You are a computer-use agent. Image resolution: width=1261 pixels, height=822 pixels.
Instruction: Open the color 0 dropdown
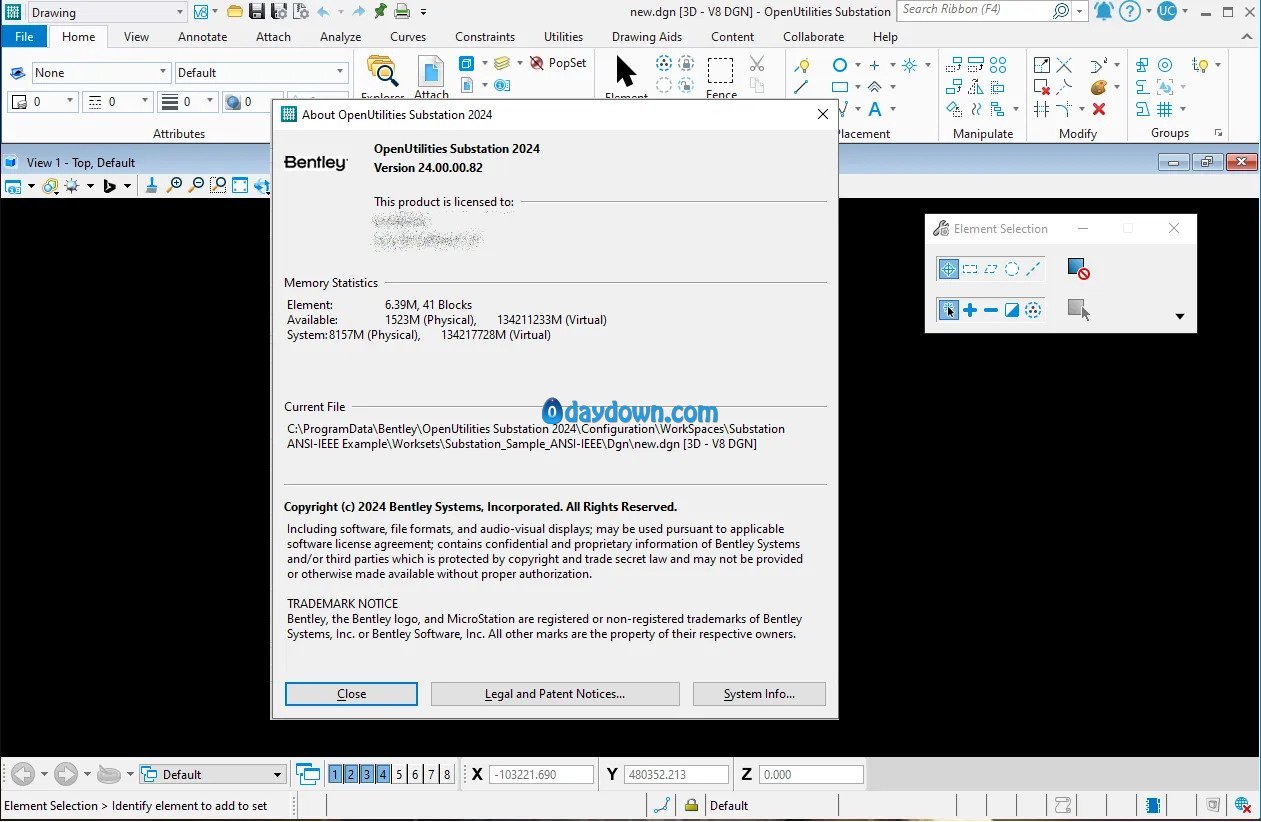(43, 102)
